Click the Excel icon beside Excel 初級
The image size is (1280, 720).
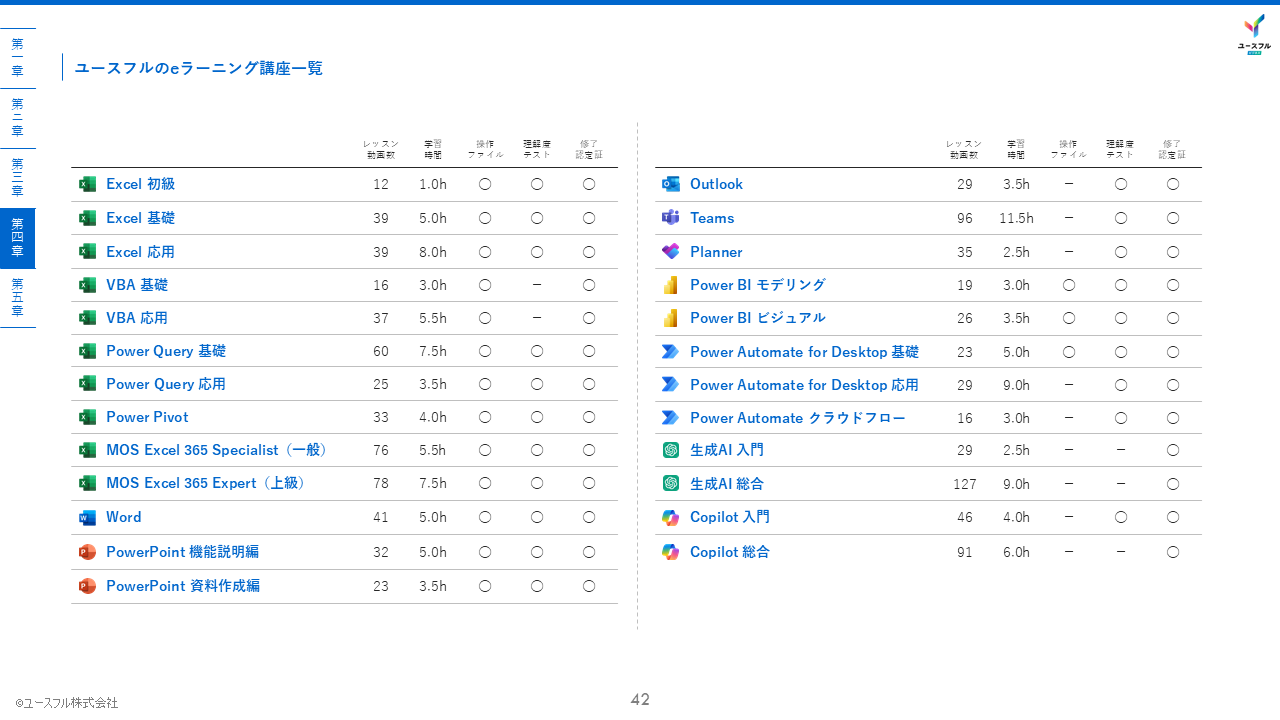[87, 184]
